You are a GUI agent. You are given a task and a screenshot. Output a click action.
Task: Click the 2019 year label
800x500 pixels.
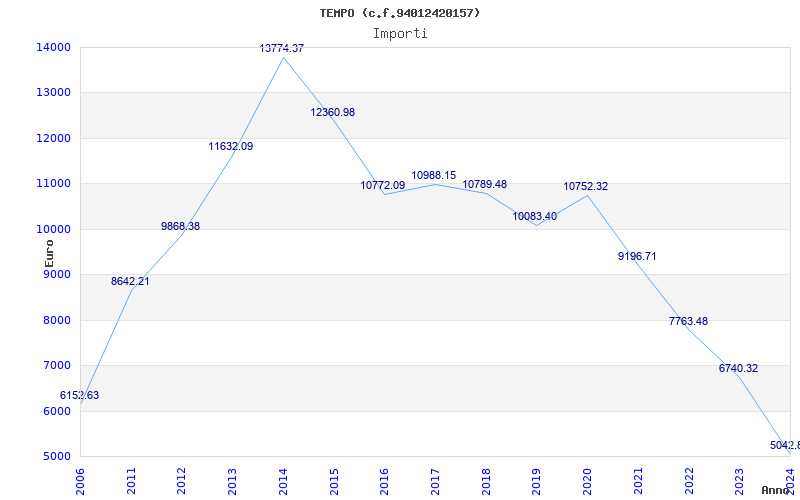click(537, 482)
